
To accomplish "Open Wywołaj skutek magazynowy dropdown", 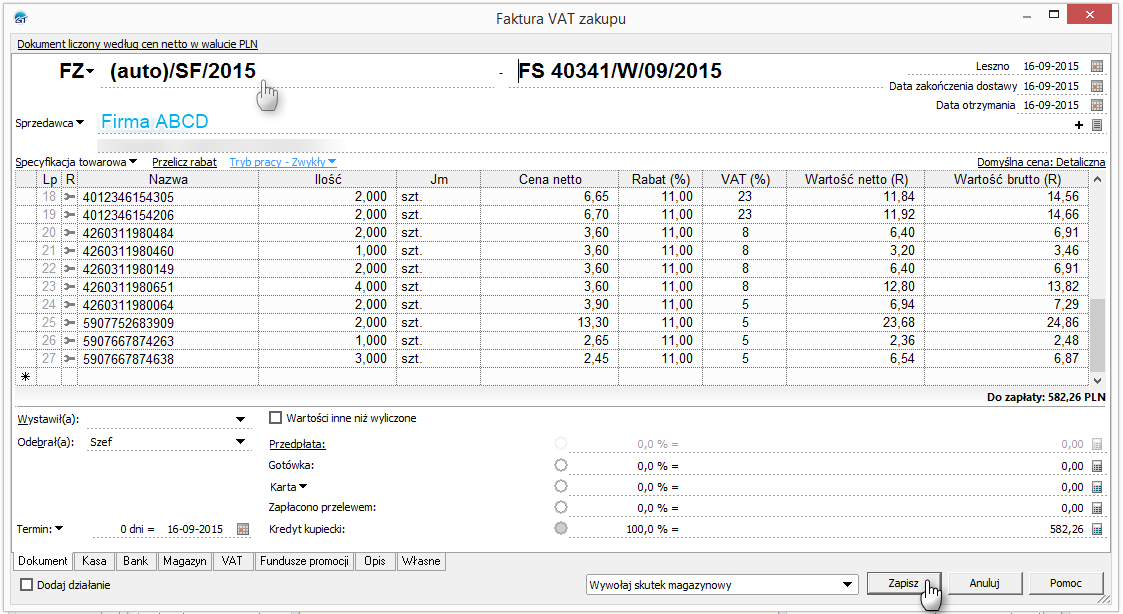I will click(847, 585).
